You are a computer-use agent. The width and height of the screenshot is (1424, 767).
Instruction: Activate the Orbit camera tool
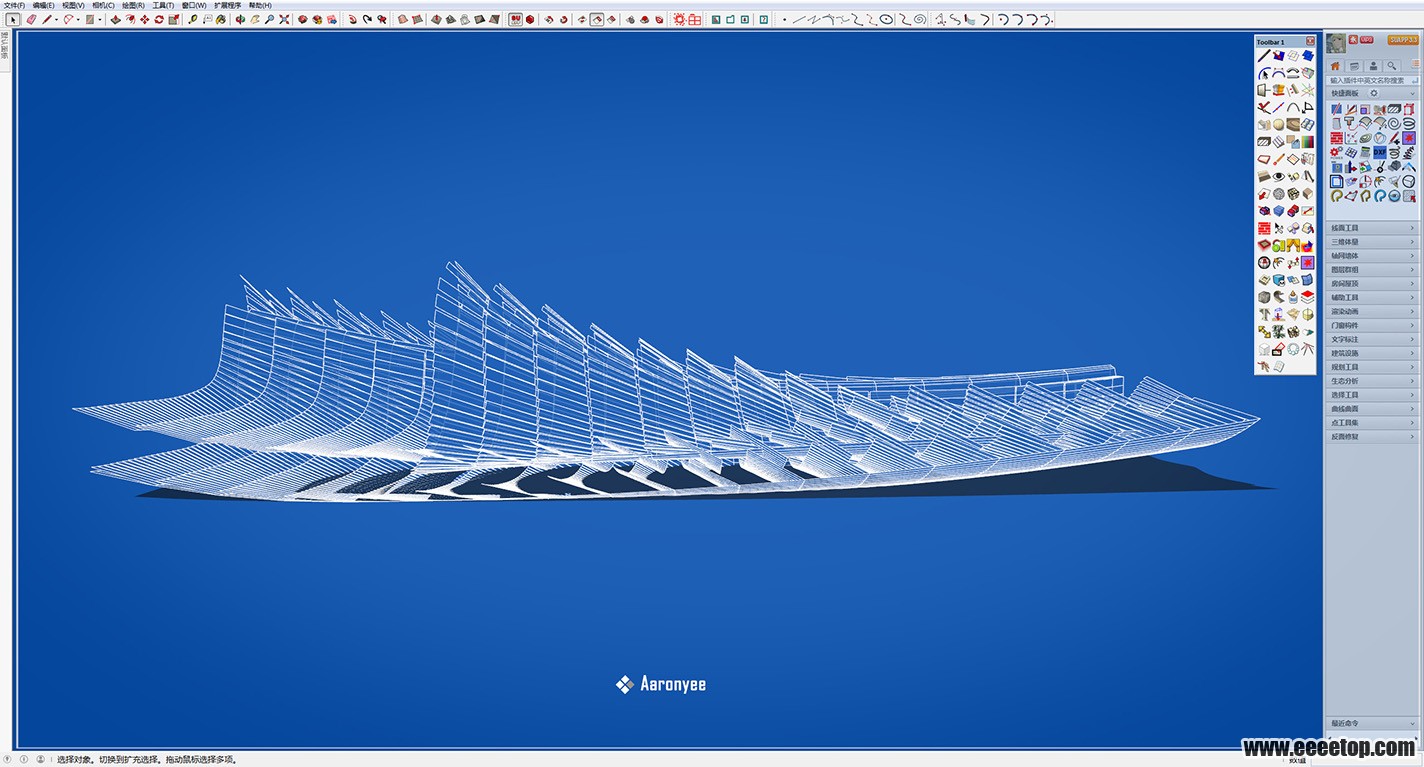pos(240,19)
